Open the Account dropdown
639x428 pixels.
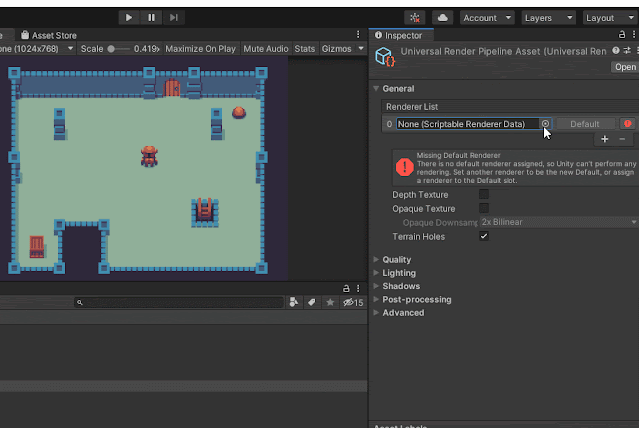(487, 18)
